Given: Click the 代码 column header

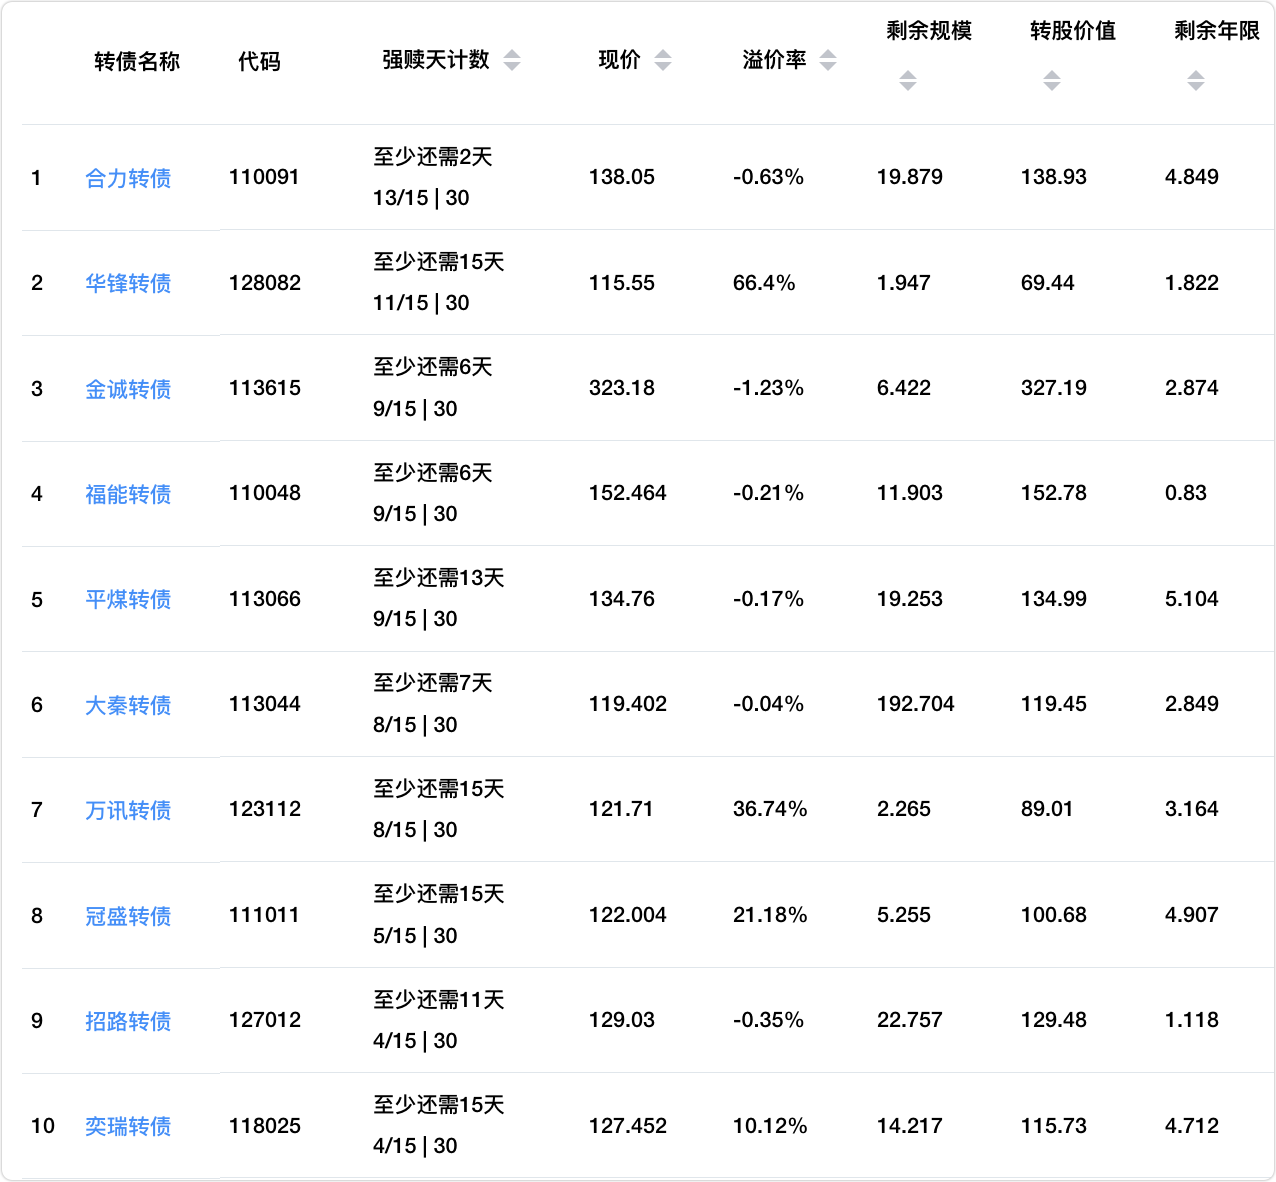Looking at the screenshot, I should pos(259,62).
